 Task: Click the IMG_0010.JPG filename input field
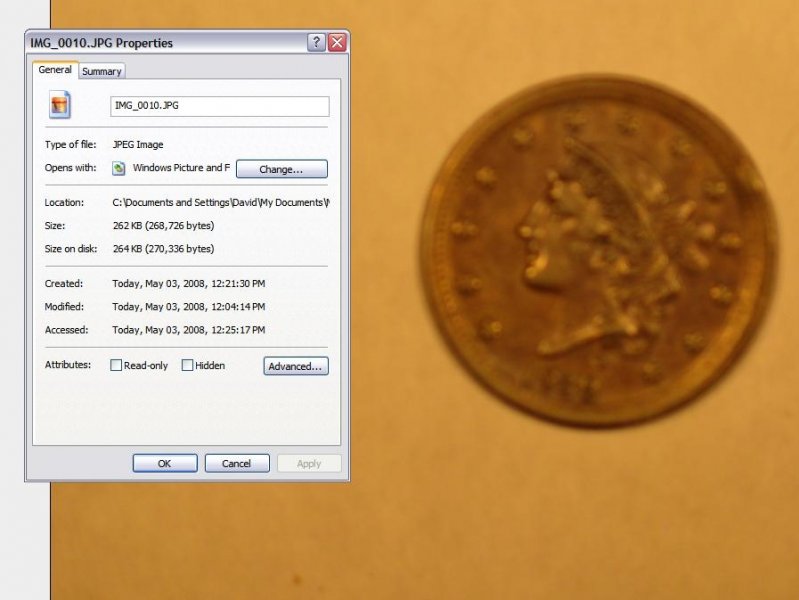pyautogui.click(x=220, y=106)
